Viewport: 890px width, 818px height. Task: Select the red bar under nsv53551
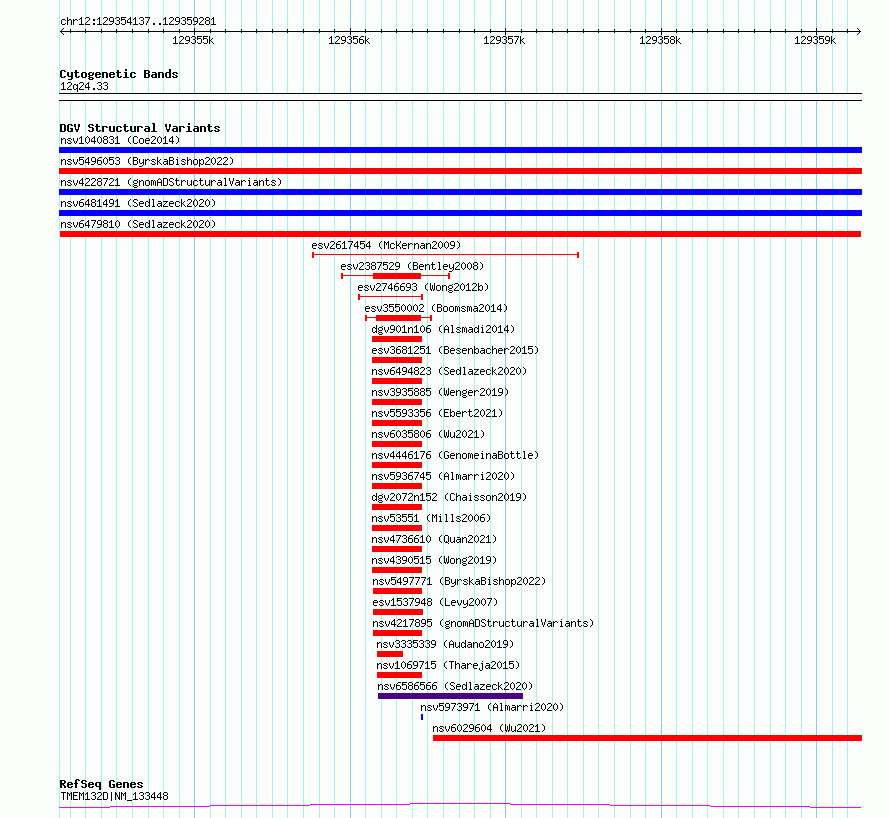point(397,528)
